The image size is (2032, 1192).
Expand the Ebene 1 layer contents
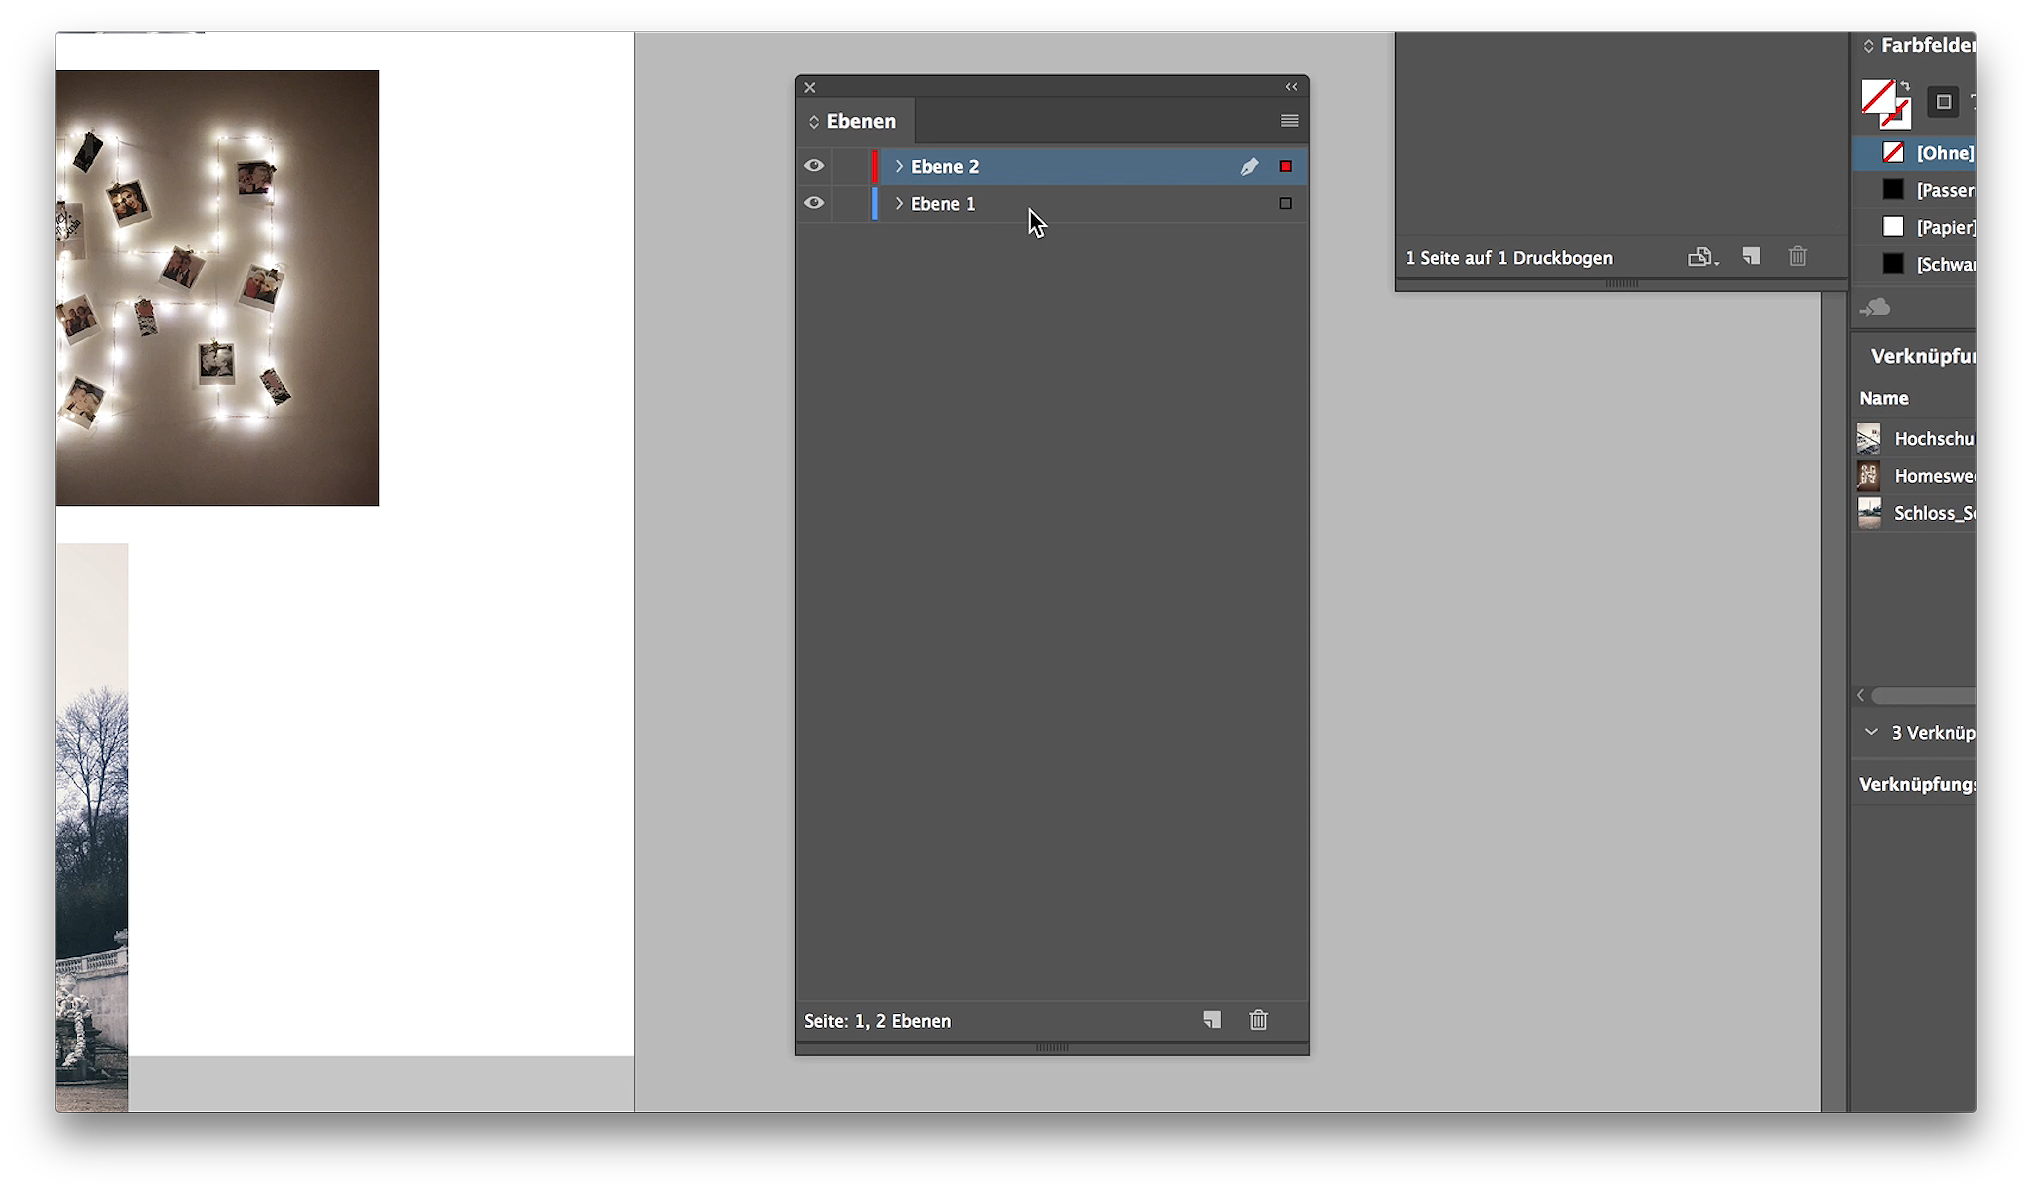(x=899, y=203)
